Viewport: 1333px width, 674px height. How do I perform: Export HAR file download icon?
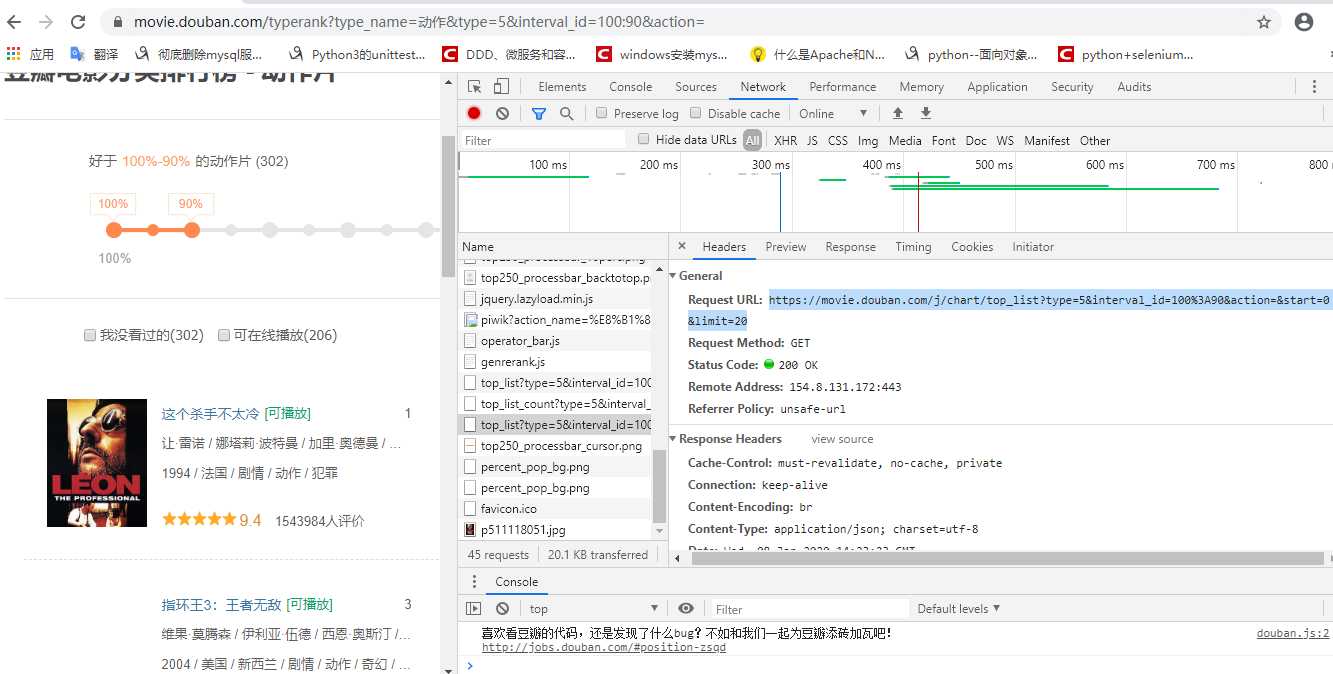926,113
